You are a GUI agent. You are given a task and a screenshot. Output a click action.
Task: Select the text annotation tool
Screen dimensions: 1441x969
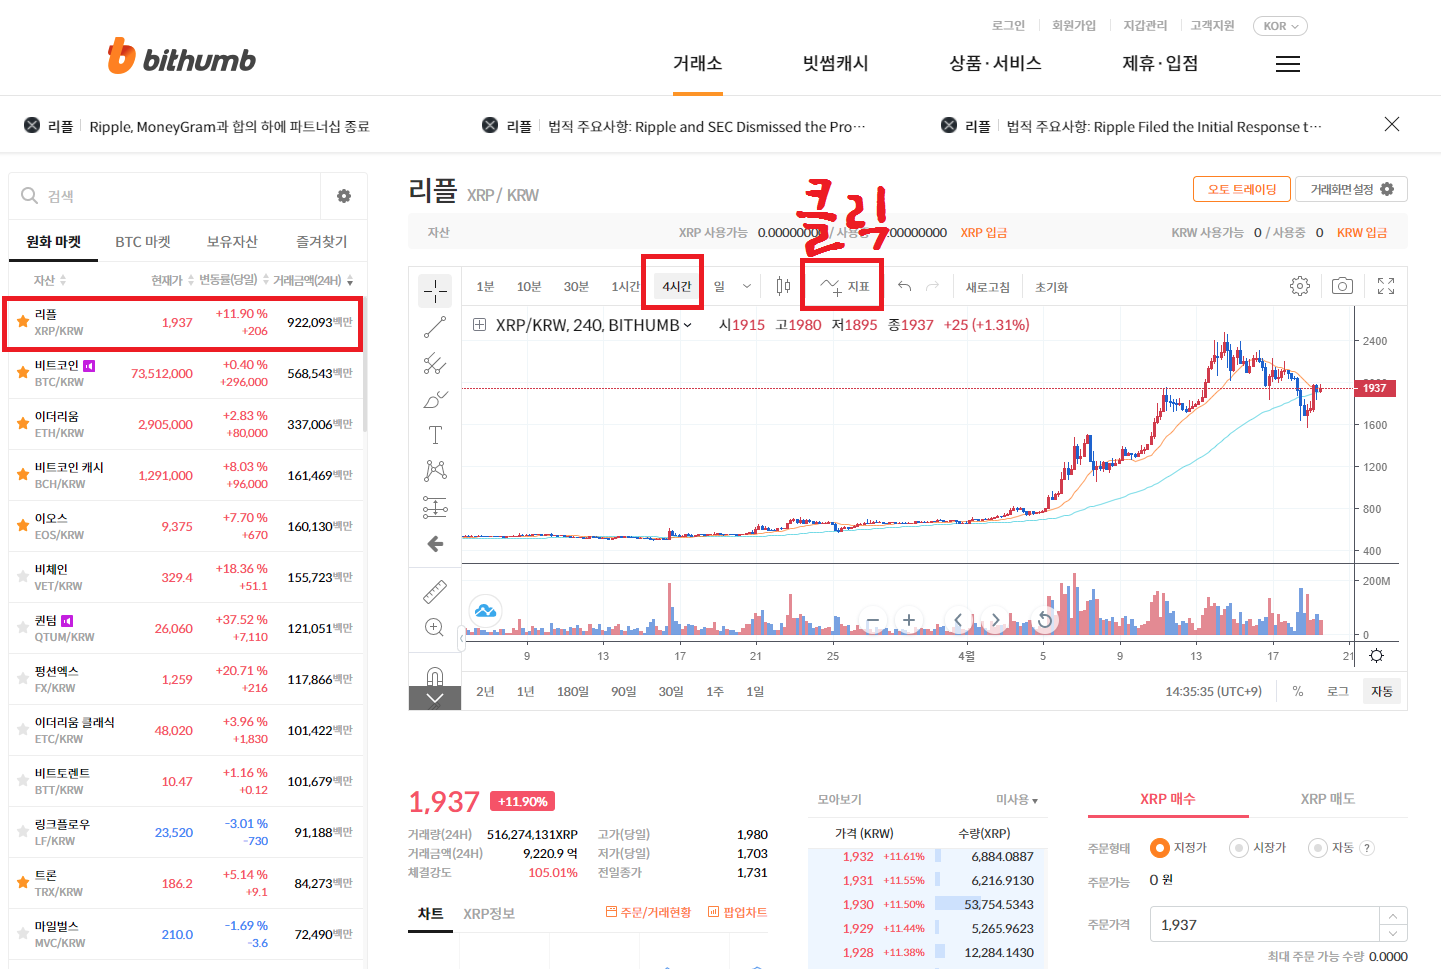click(435, 435)
